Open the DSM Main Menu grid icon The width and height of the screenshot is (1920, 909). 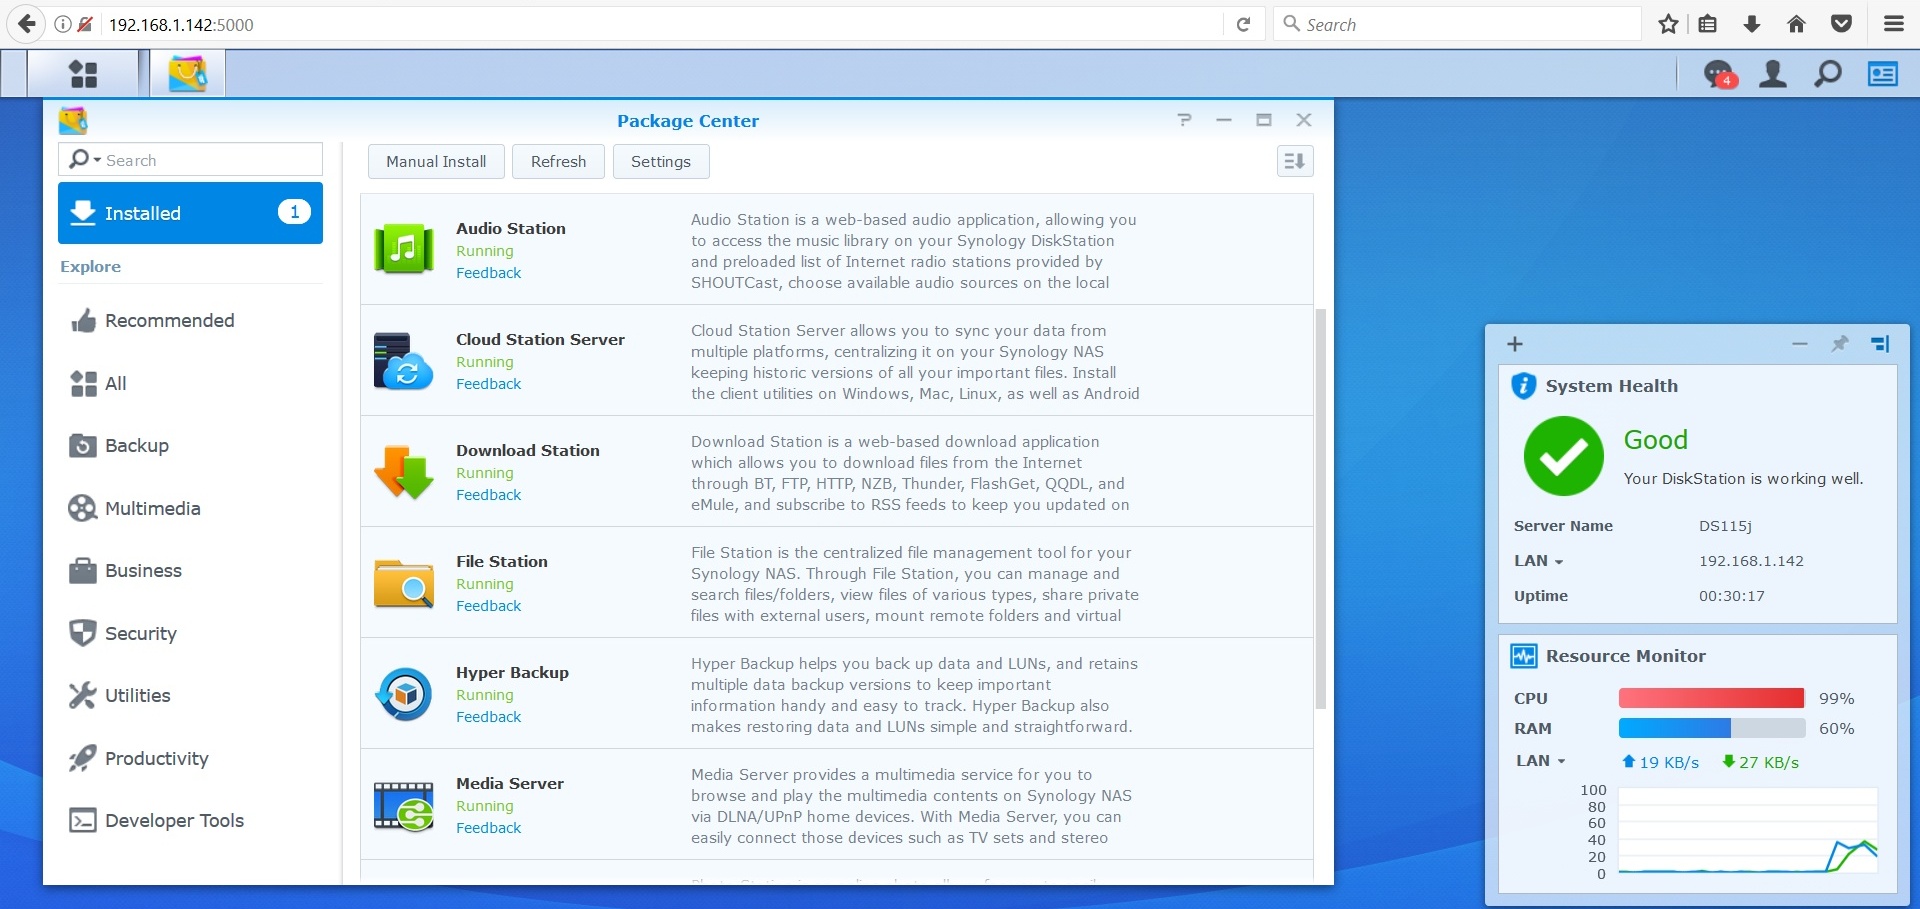83,74
